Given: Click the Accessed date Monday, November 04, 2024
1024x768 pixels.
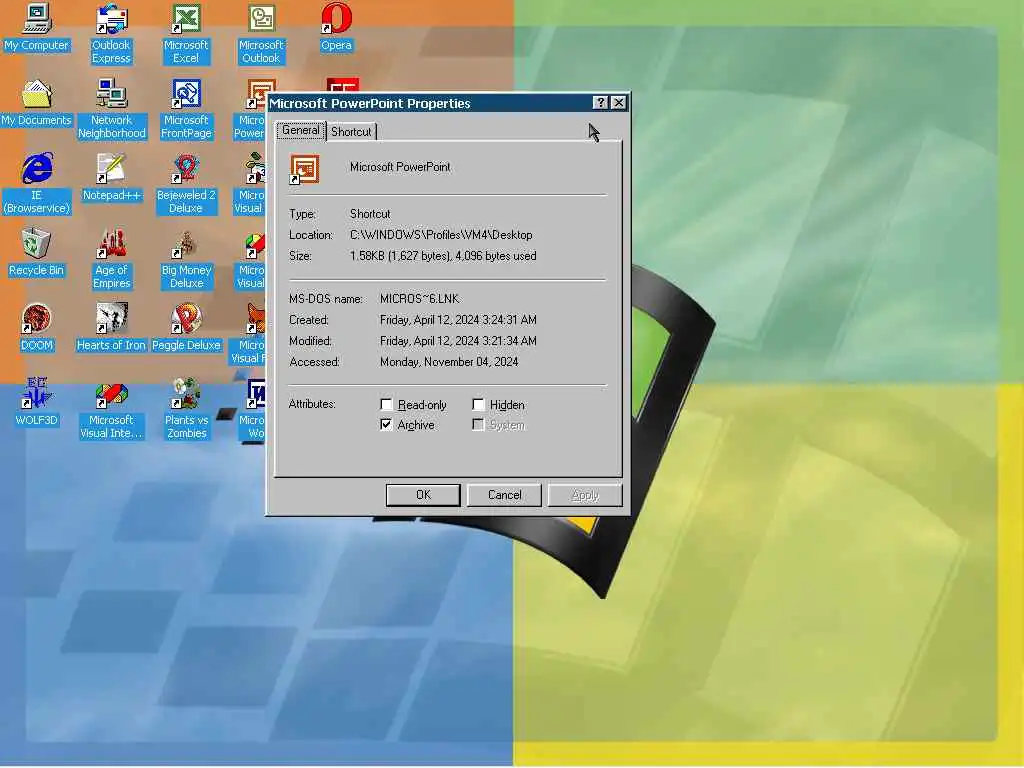Looking at the screenshot, I should pyautogui.click(x=449, y=362).
